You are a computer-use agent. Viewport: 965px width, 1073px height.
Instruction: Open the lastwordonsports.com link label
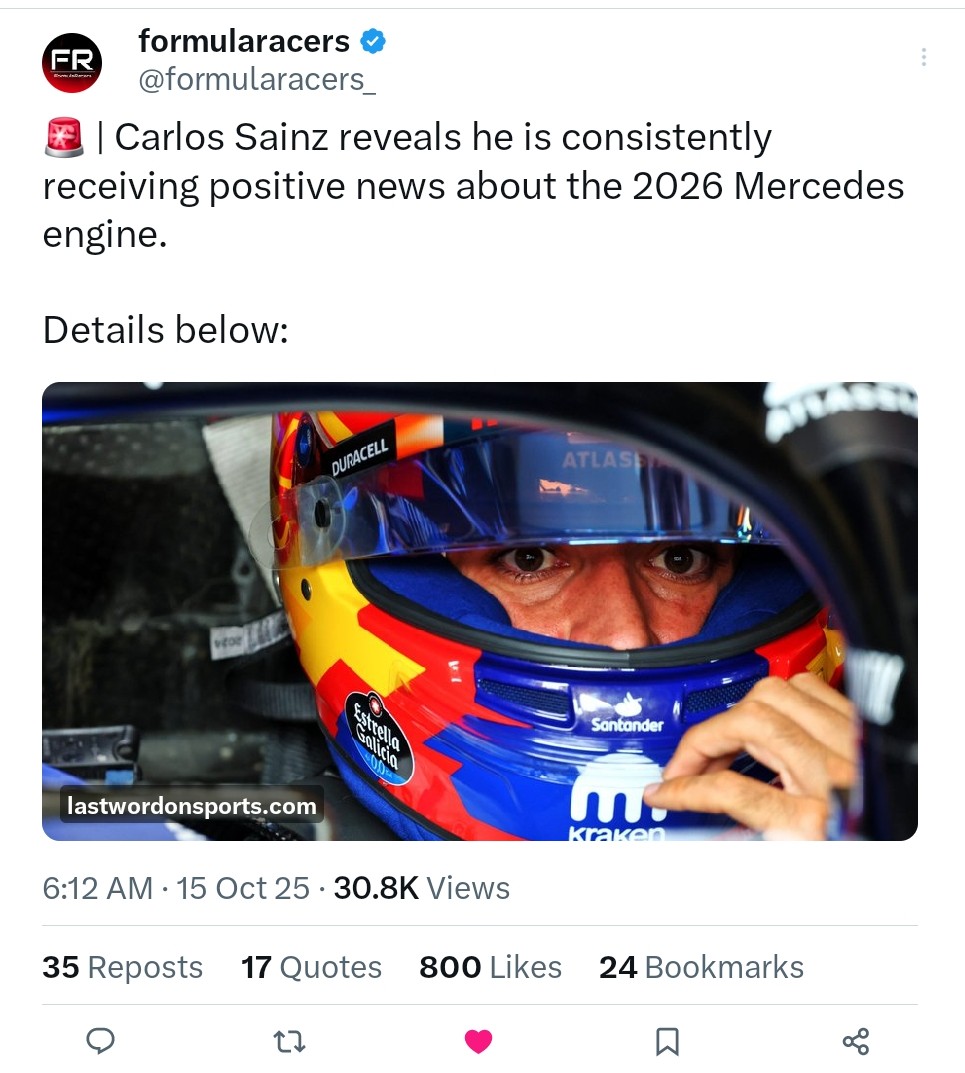pyautogui.click(x=191, y=805)
